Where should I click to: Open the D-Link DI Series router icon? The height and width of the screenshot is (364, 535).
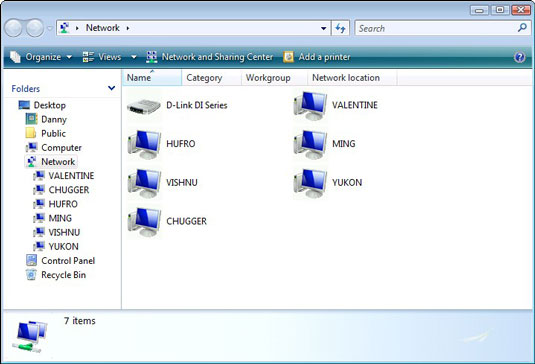coord(144,106)
